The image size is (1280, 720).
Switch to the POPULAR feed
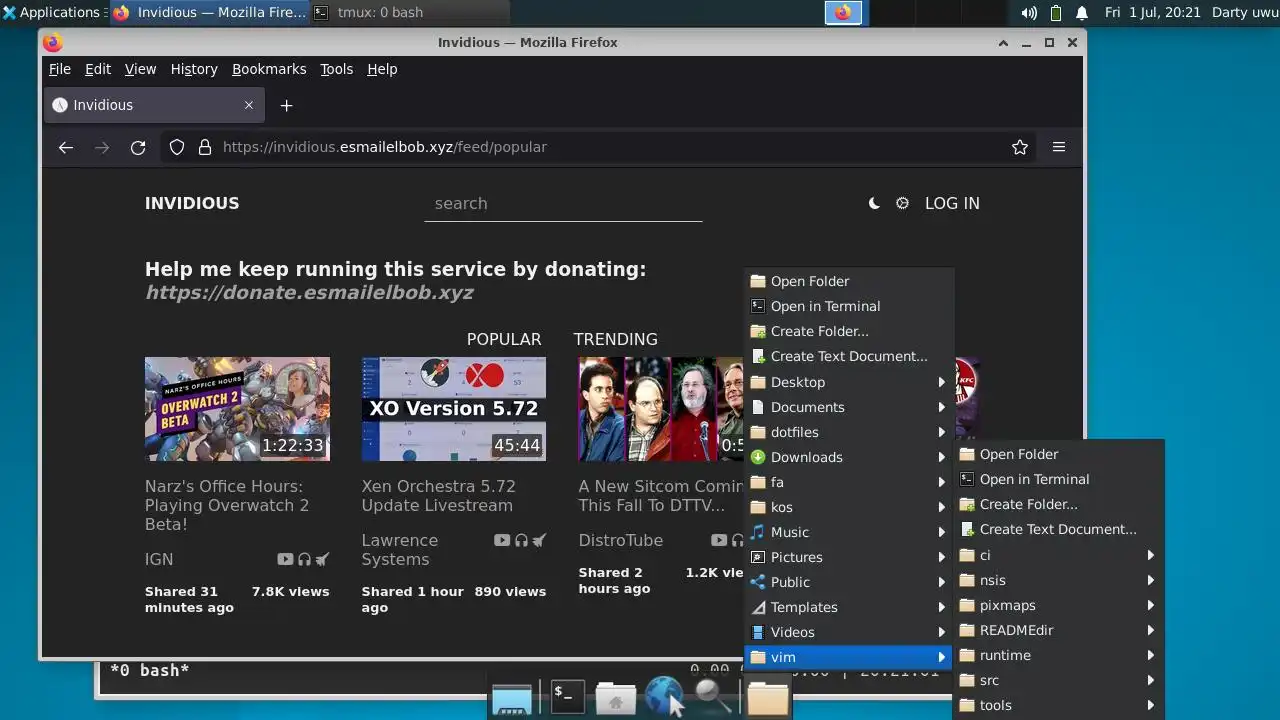pyautogui.click(x=504, y=339)
